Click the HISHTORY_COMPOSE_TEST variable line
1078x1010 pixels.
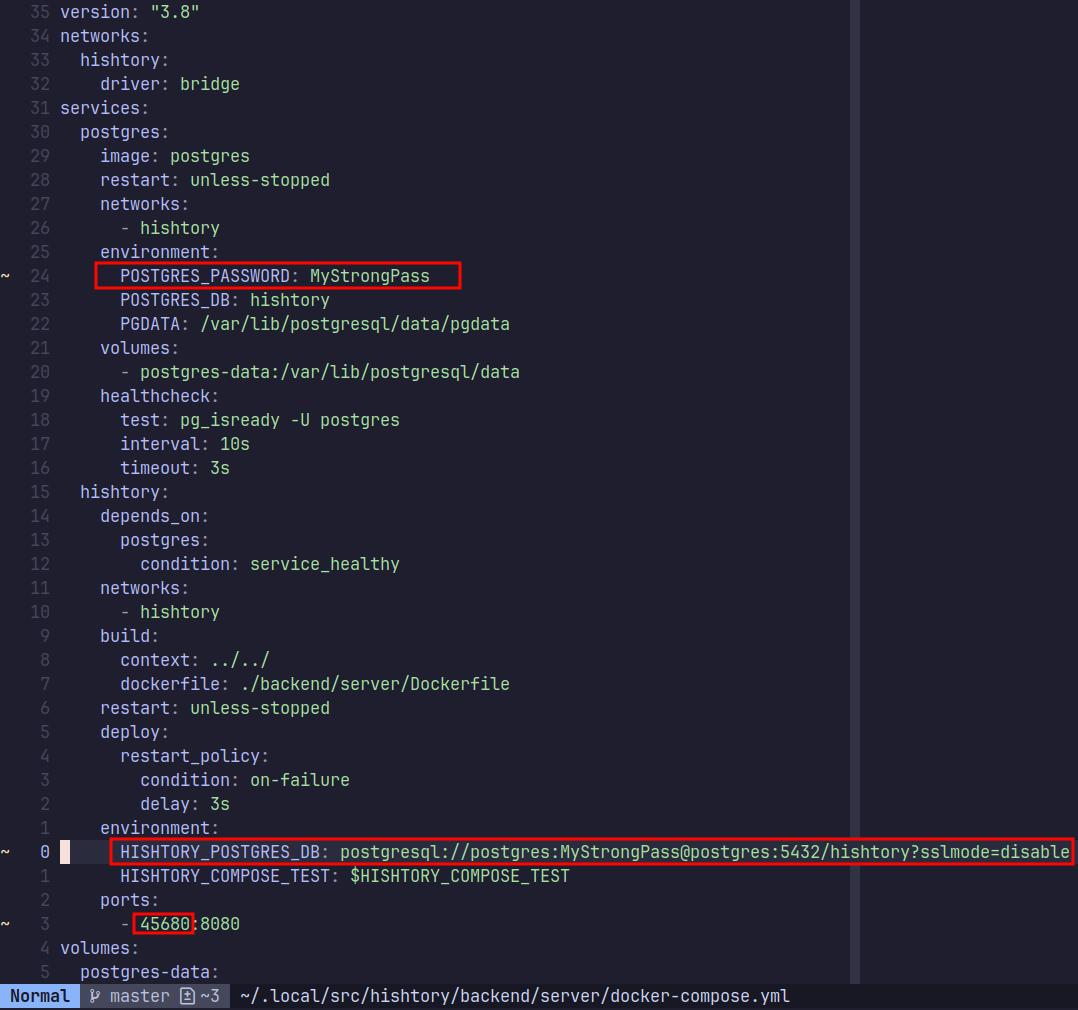point(344,876)
